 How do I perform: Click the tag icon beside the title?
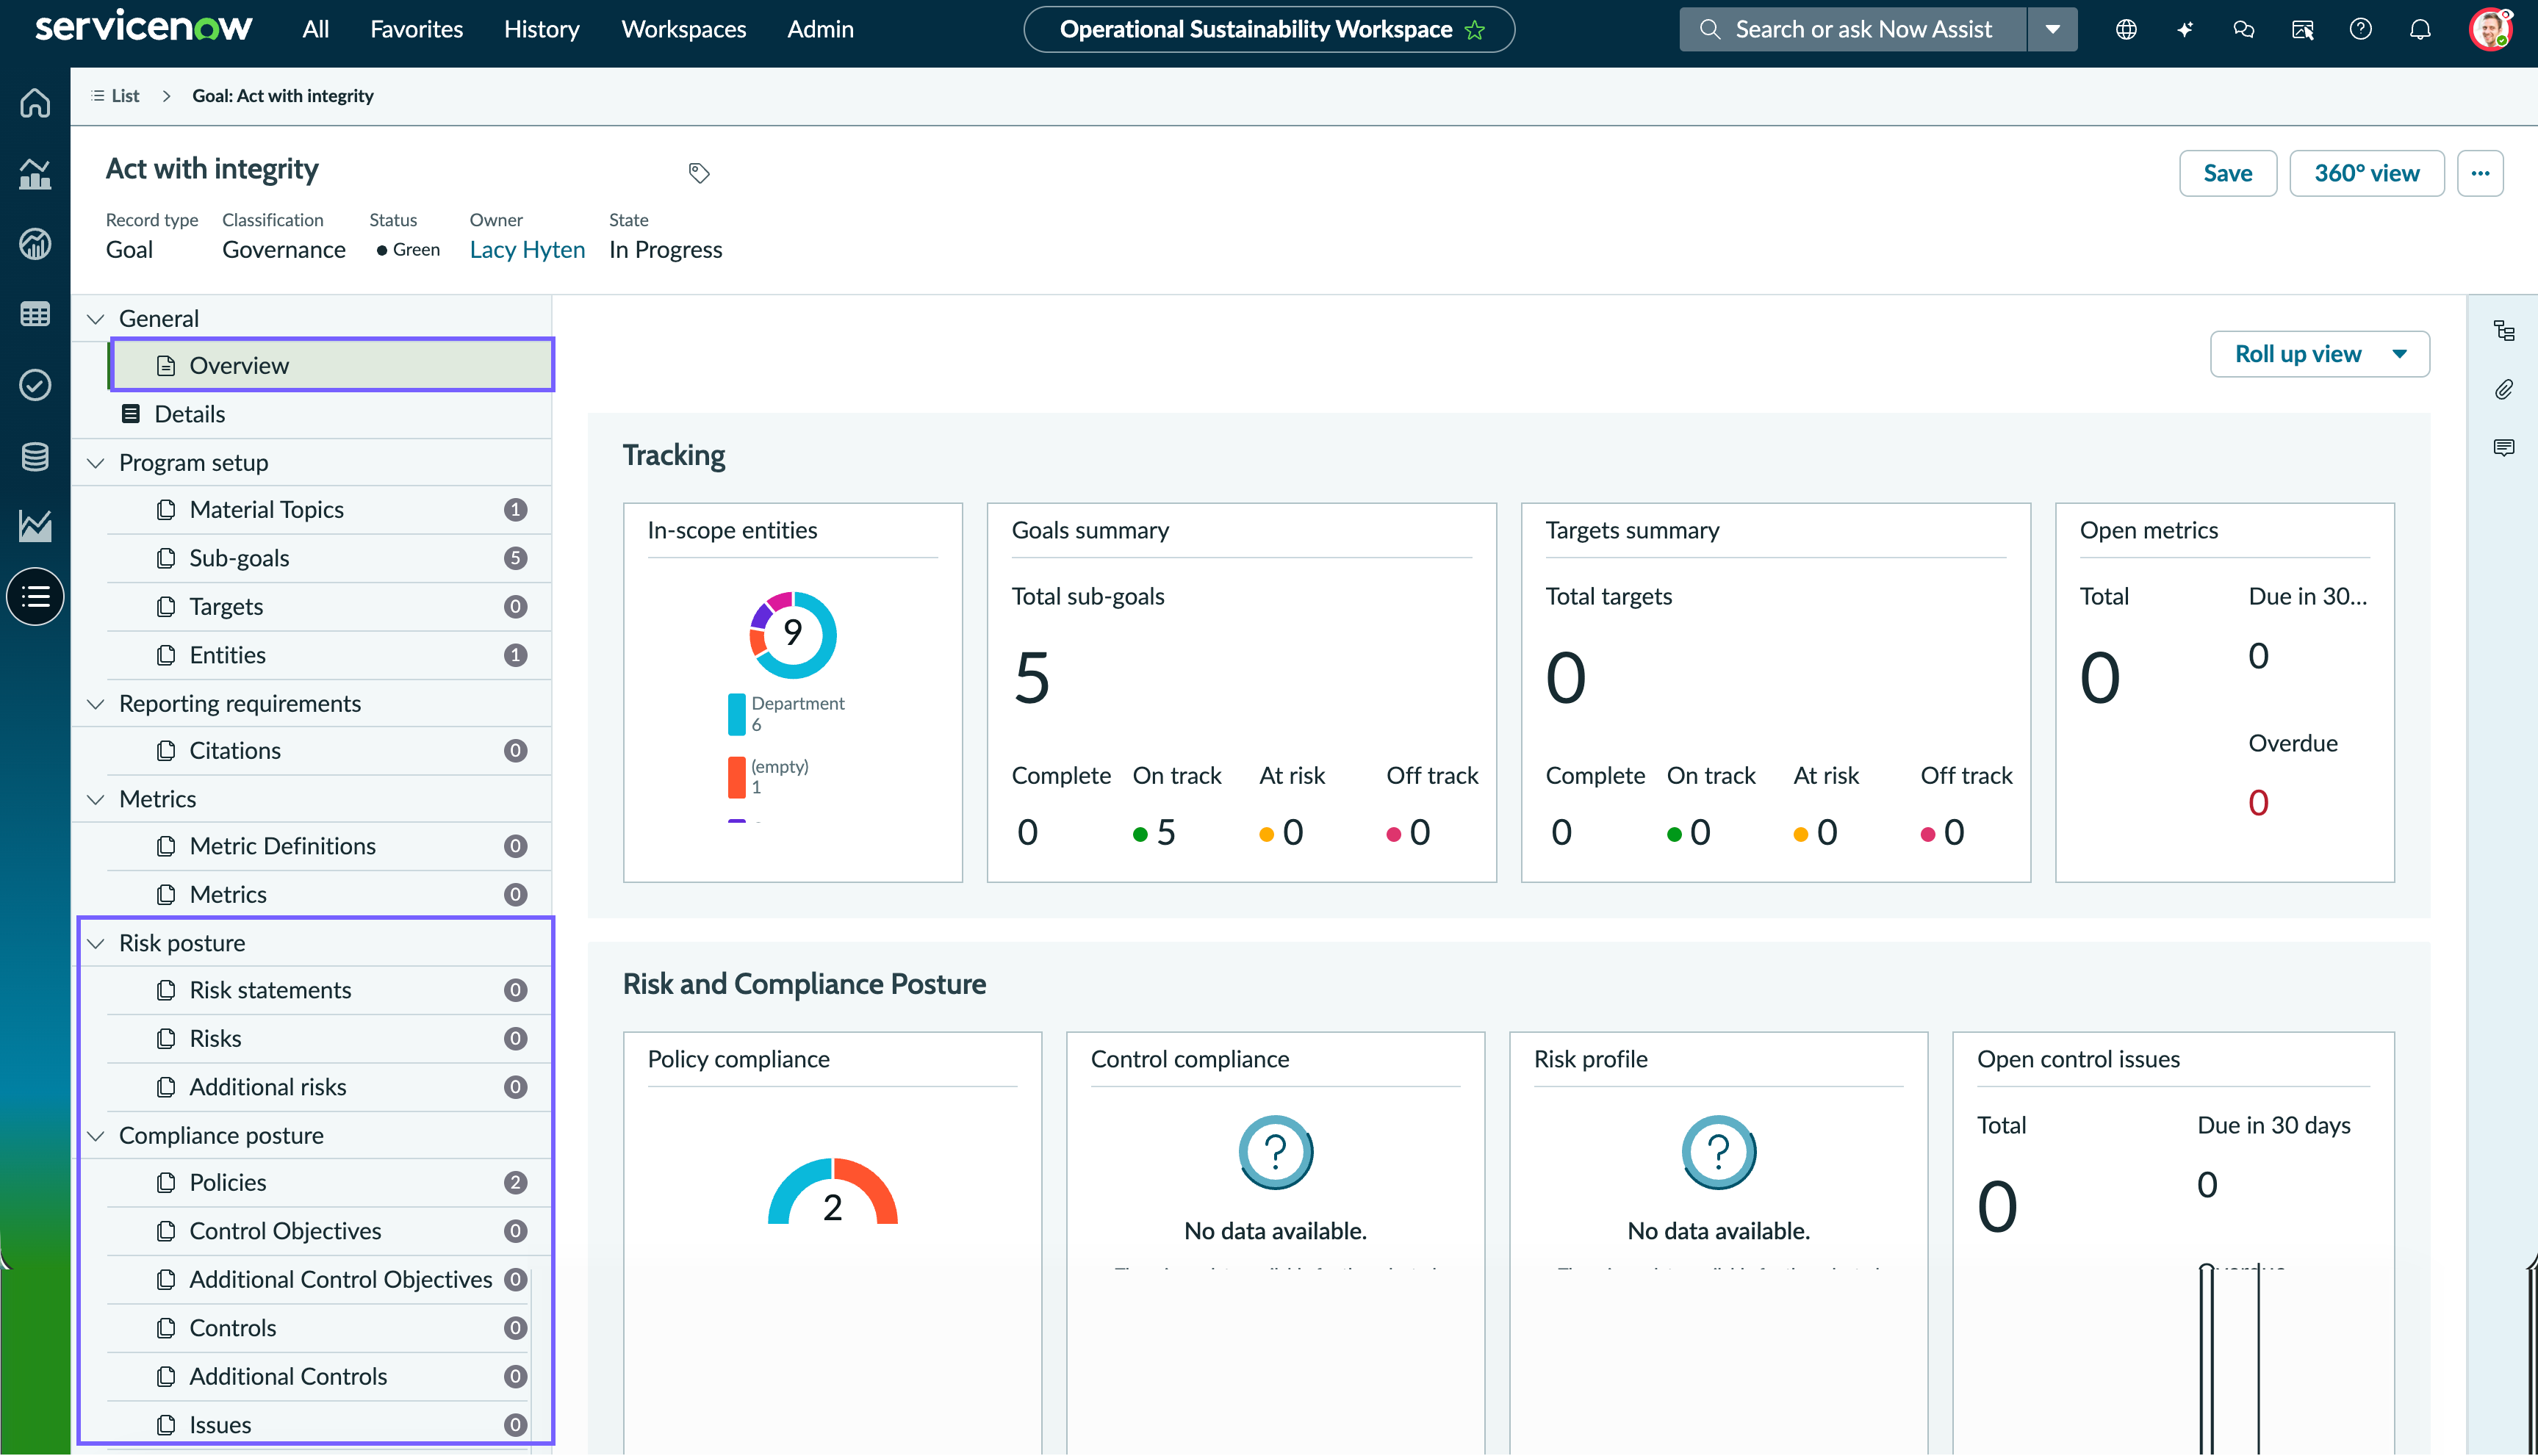(x=699, y=173)
